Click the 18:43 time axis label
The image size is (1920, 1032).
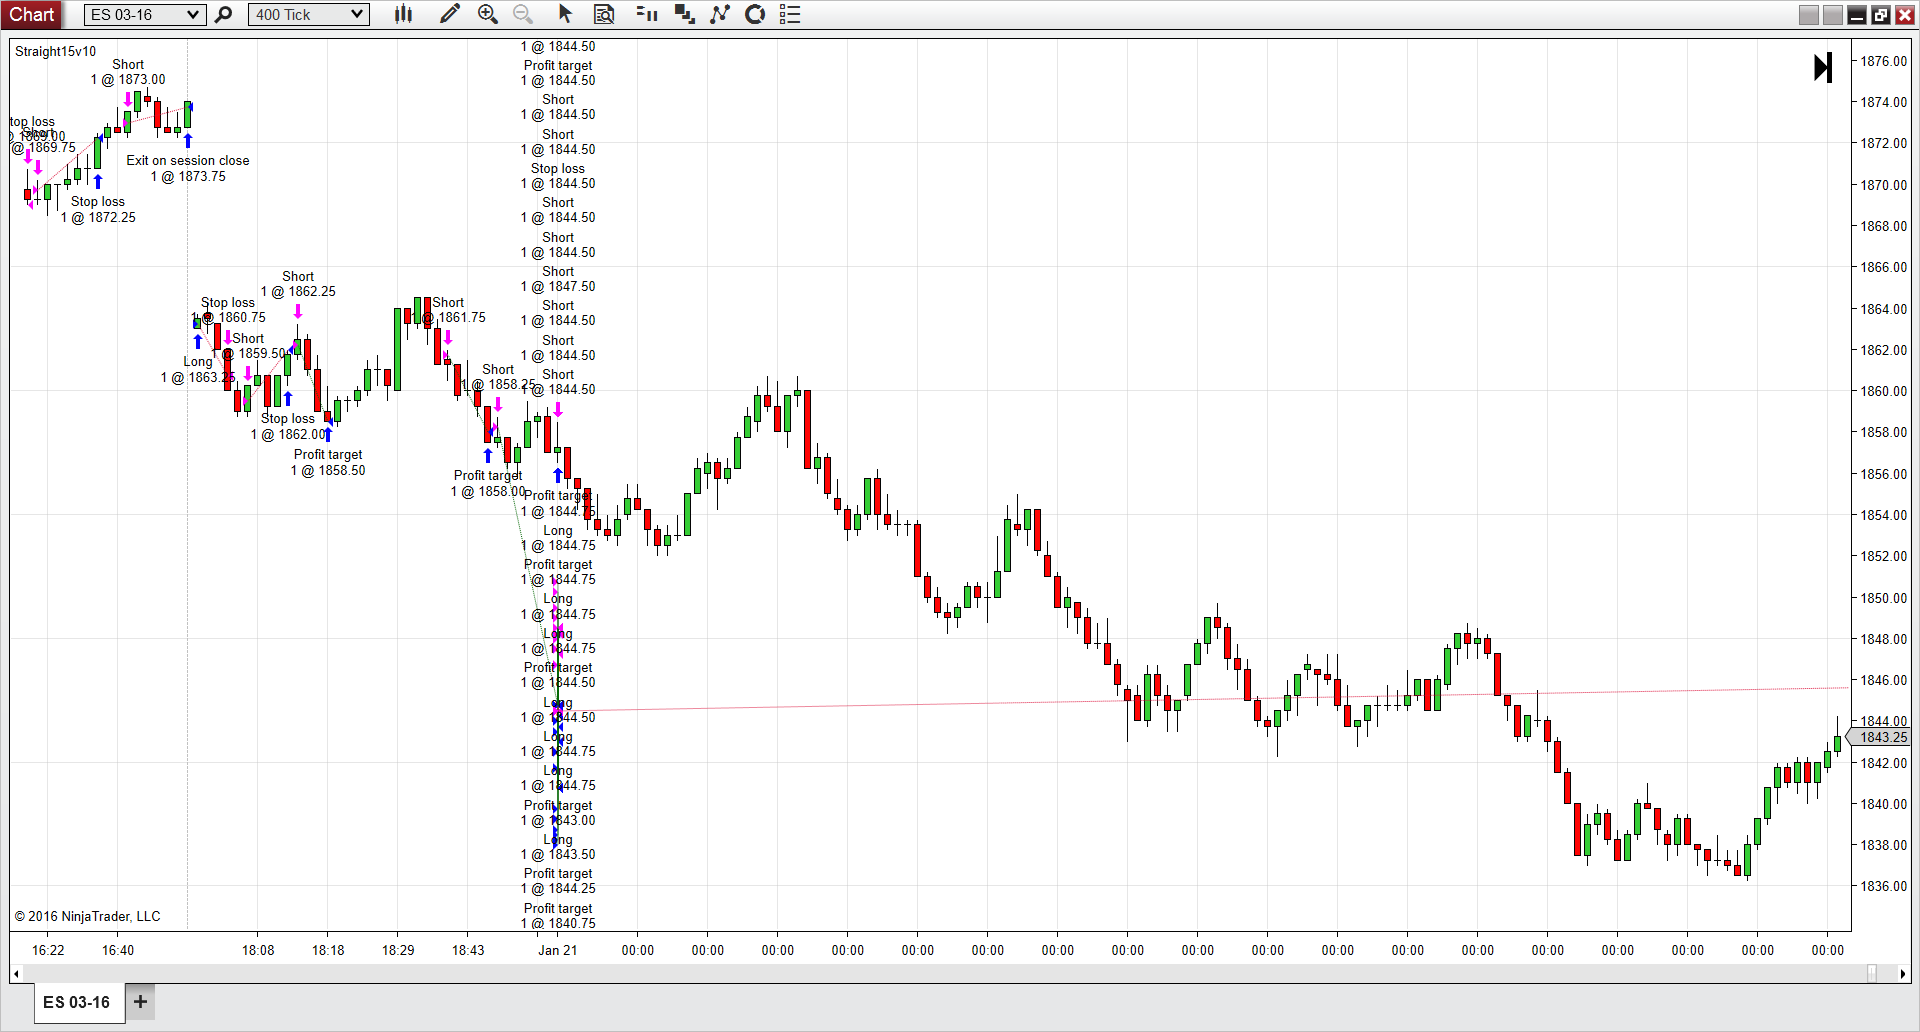coord(468,950)
